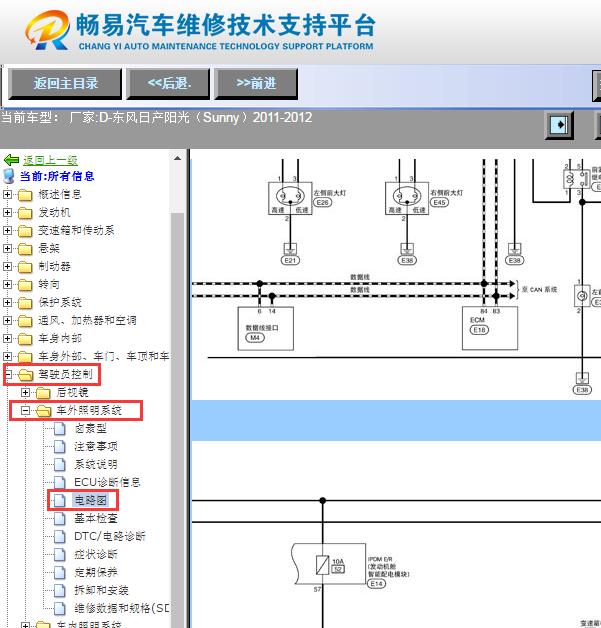Image resolution: width=601 pixels, height=628 pixels.
Task: Select the 车外照明系统 tree item
Action: (89, 411)
